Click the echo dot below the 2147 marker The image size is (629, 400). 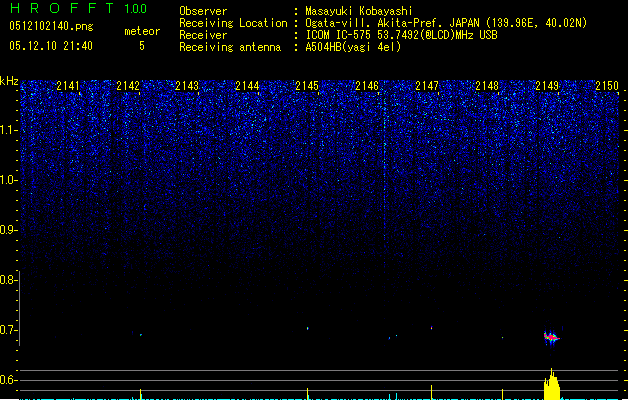pos(432,327)
